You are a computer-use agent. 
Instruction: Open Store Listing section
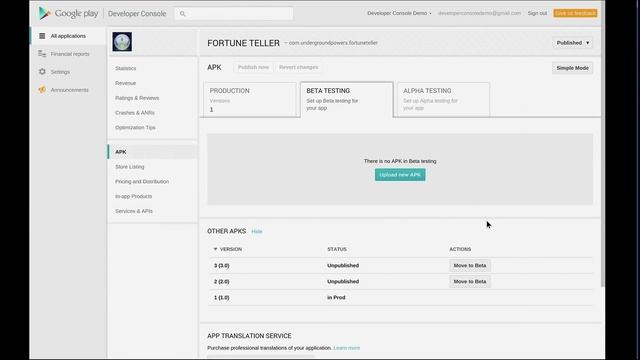[x=129, y=167]
